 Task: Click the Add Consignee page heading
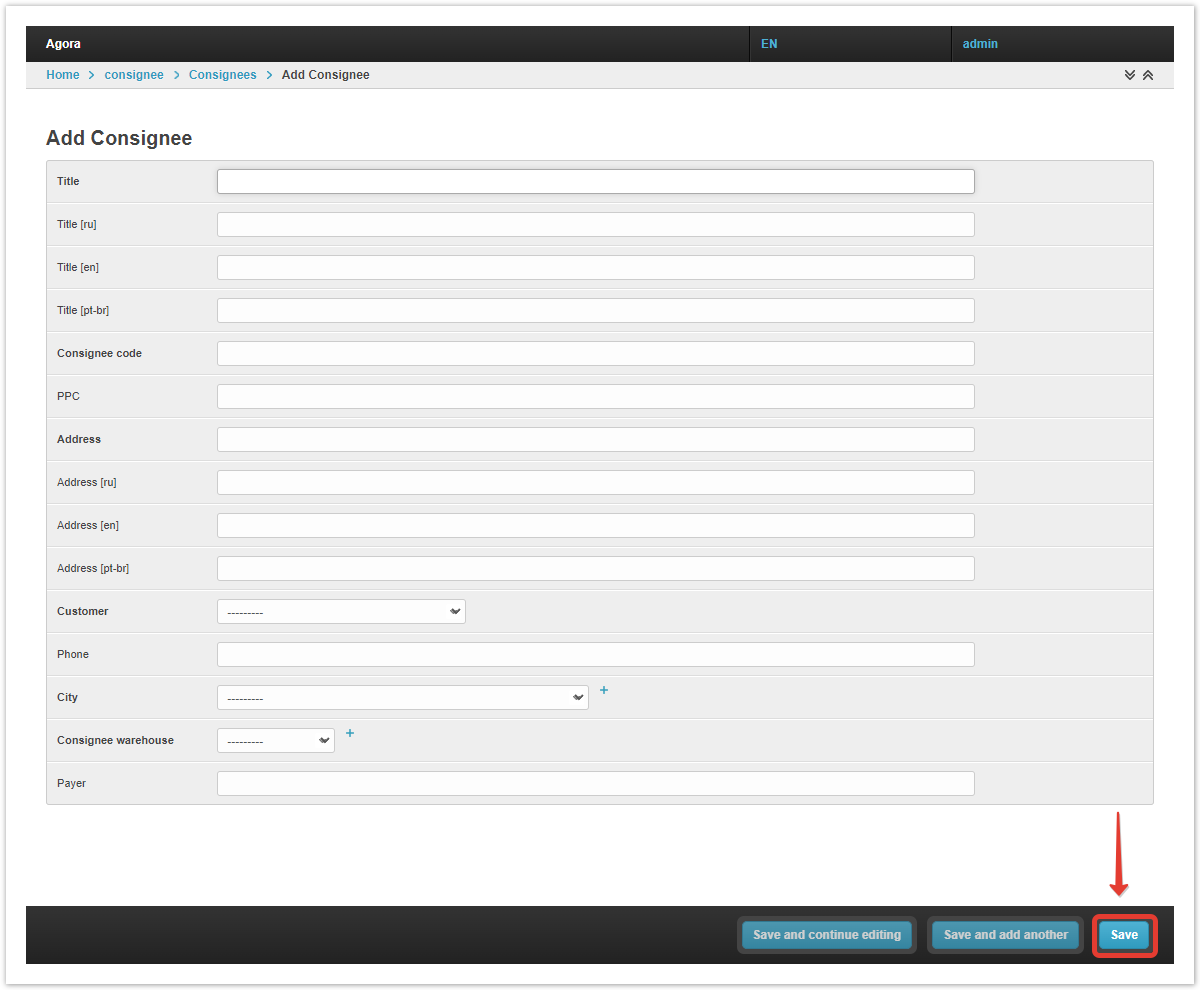(119, 138)
